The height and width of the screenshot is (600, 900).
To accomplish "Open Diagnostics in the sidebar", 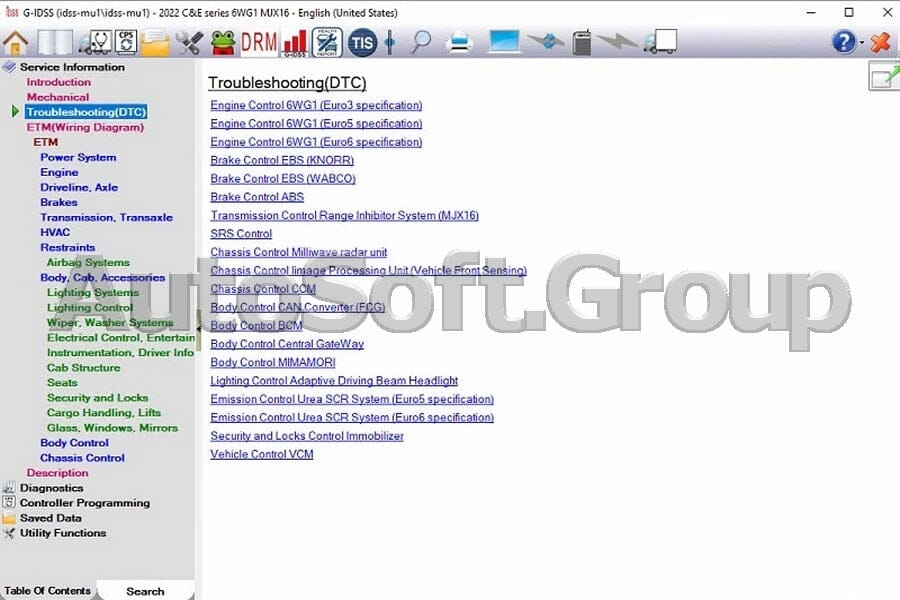I will click(x=52, y=487).
